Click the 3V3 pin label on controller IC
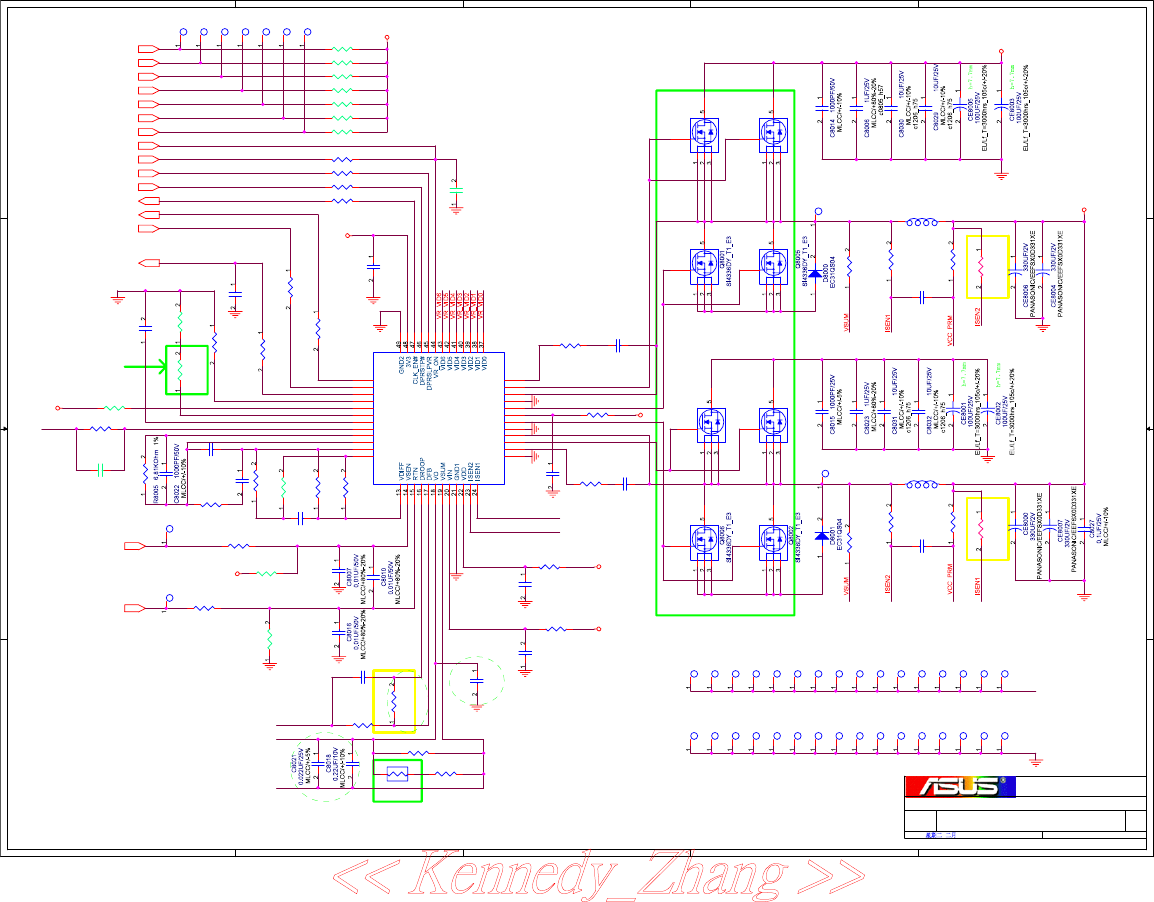Image resolution: width=1154 pixels, height=902 pixels. (409, 362)
